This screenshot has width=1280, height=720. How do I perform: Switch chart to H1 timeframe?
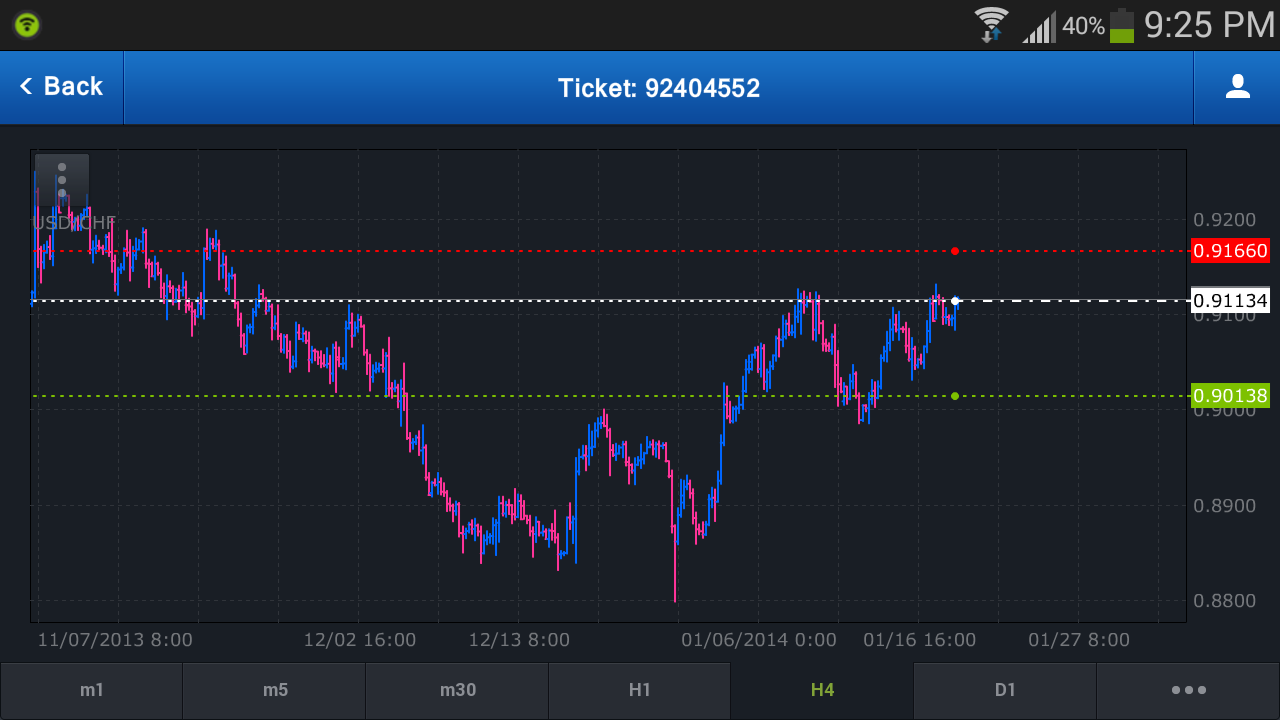(x=640, y=690)
